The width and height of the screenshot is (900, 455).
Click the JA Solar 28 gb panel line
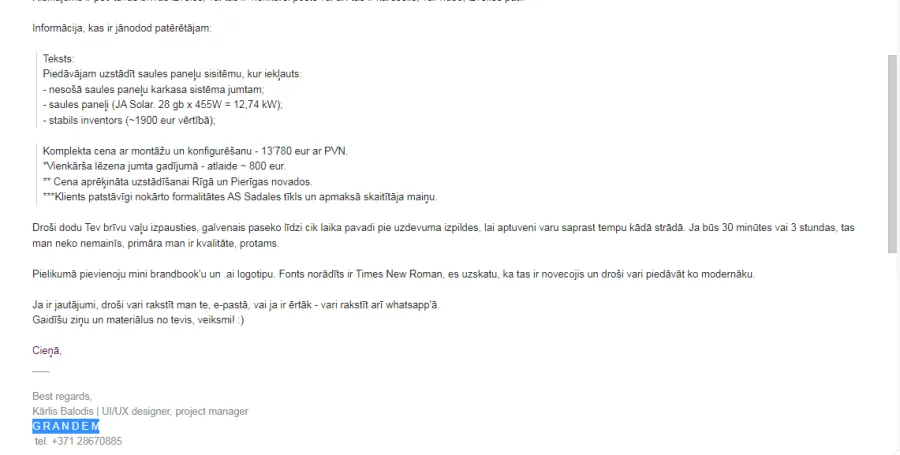point(163,105)
